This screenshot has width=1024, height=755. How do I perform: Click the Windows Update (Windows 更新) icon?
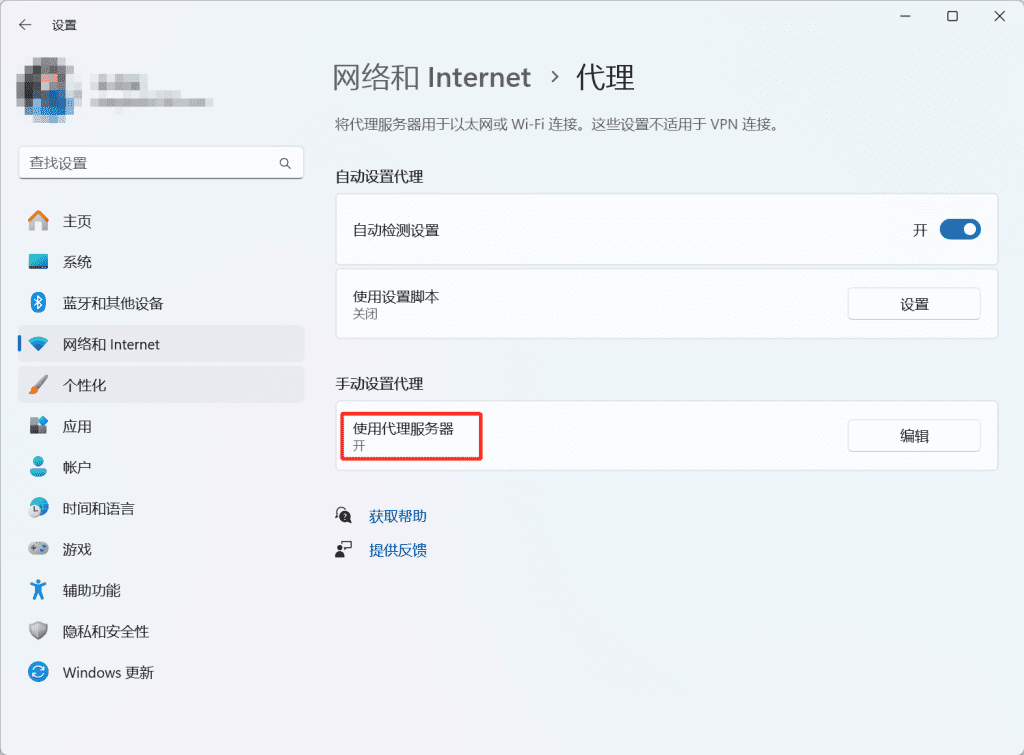pyautogui.click(x=38, y=672)
